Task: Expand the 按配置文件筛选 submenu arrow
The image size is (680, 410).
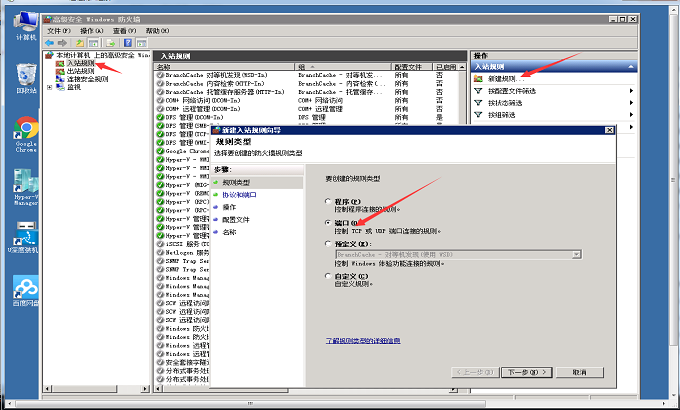Action: pyautogui.click(x=631, y=91)
